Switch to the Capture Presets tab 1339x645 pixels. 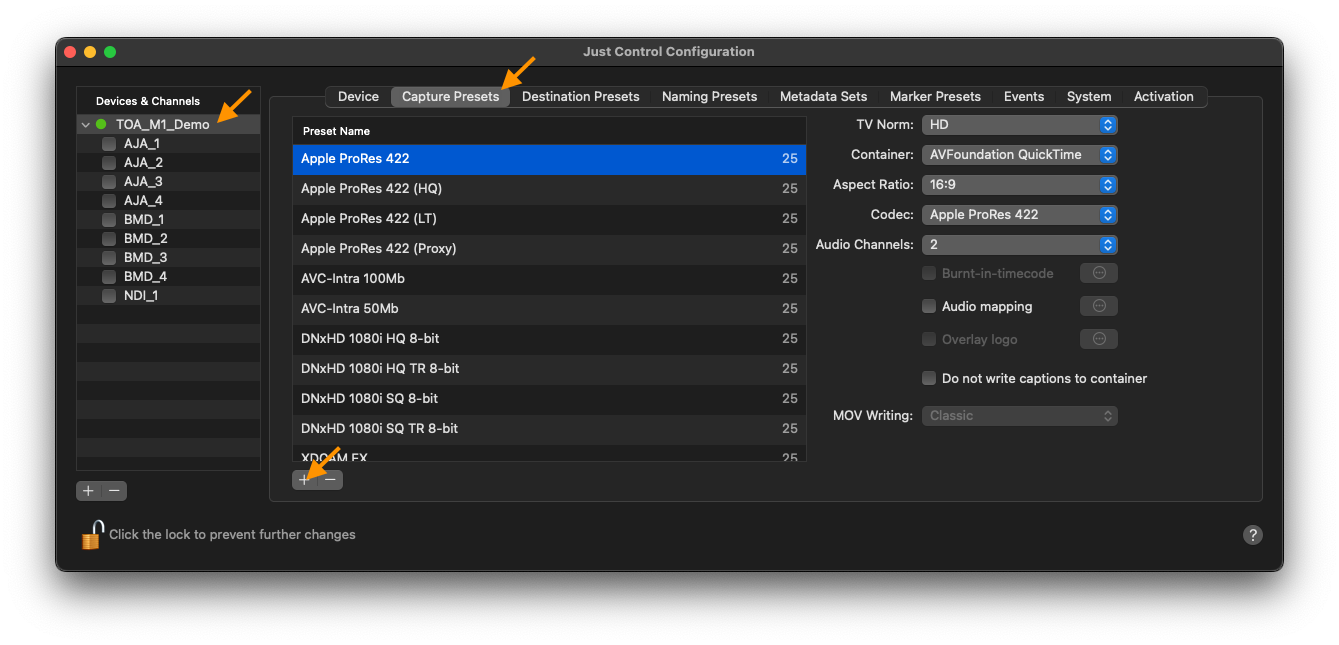pos(450,97)
